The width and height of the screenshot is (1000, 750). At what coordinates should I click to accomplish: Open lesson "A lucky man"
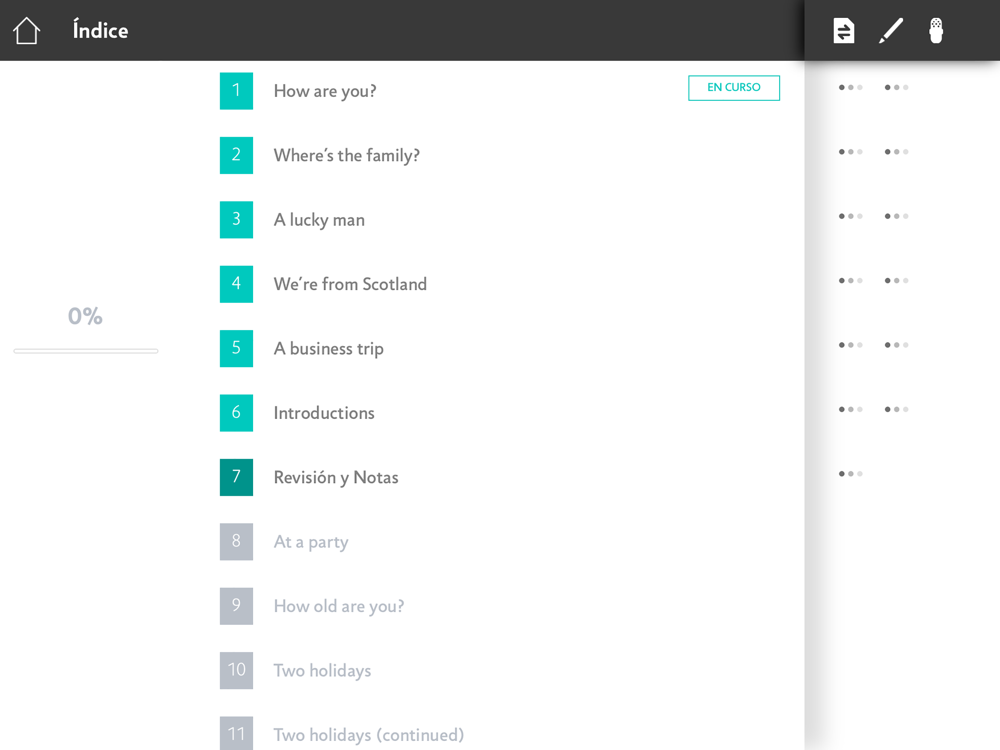point(319,220)
